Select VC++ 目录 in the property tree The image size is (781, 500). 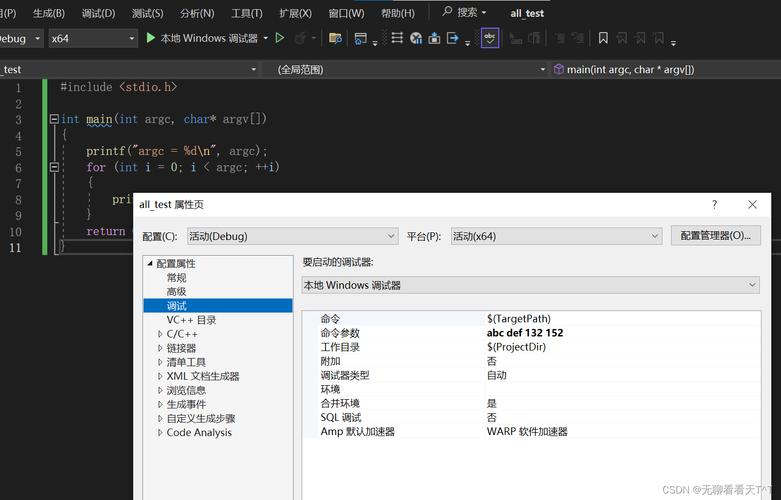(x=191, y=320)
